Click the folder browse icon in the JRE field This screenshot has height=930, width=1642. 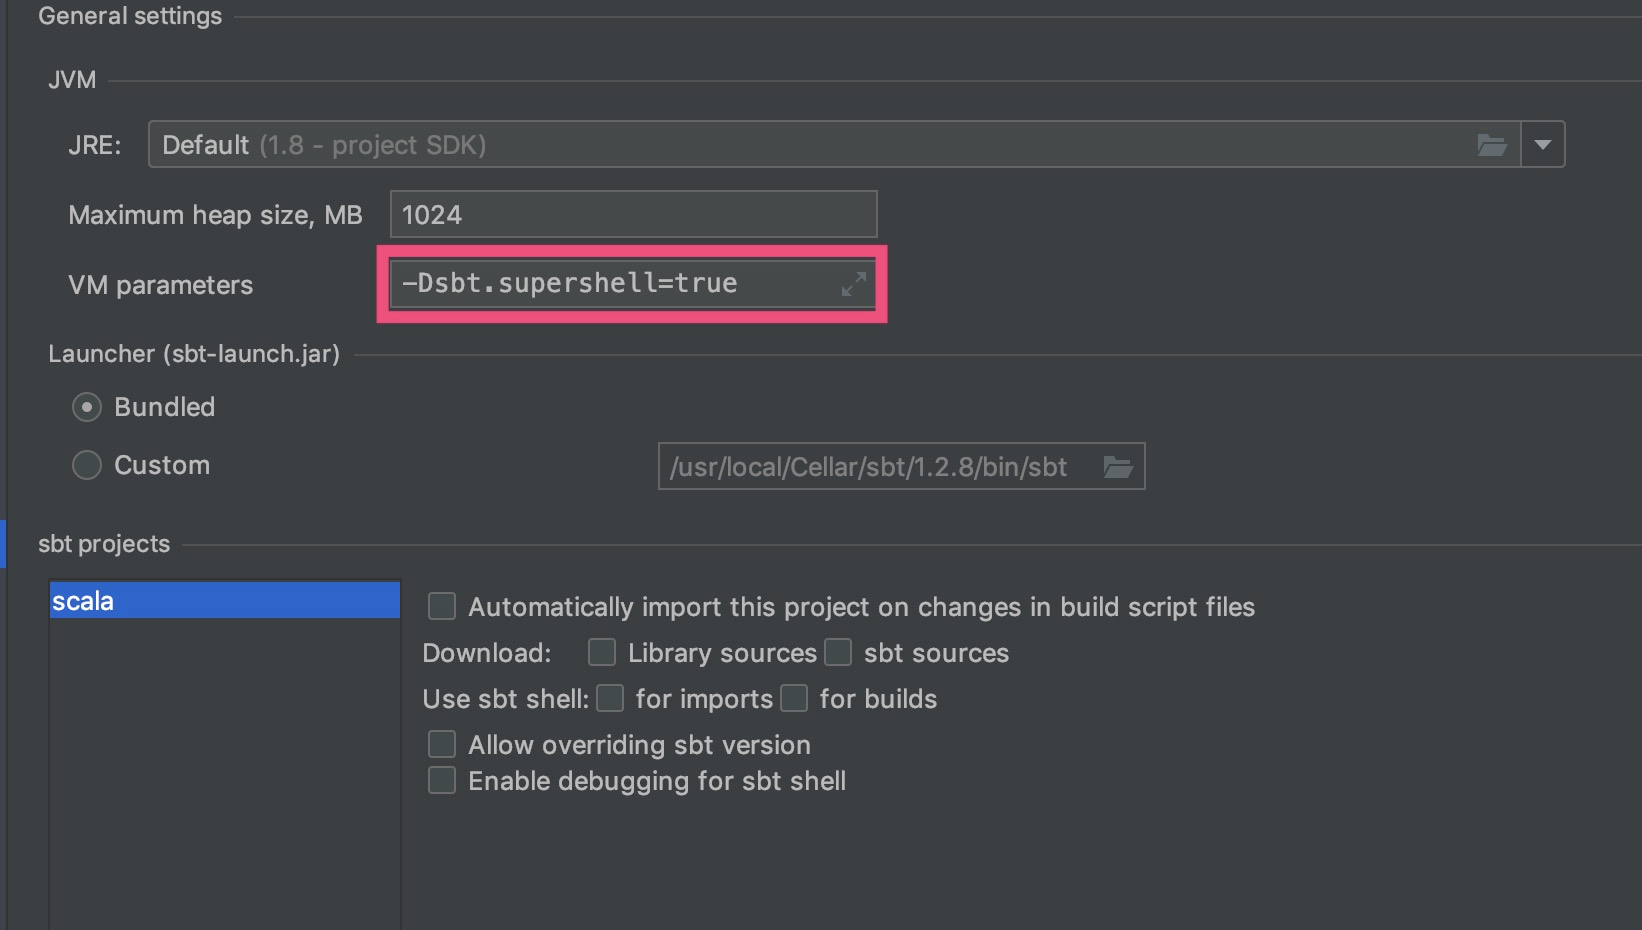click(x=1492, y=144)
